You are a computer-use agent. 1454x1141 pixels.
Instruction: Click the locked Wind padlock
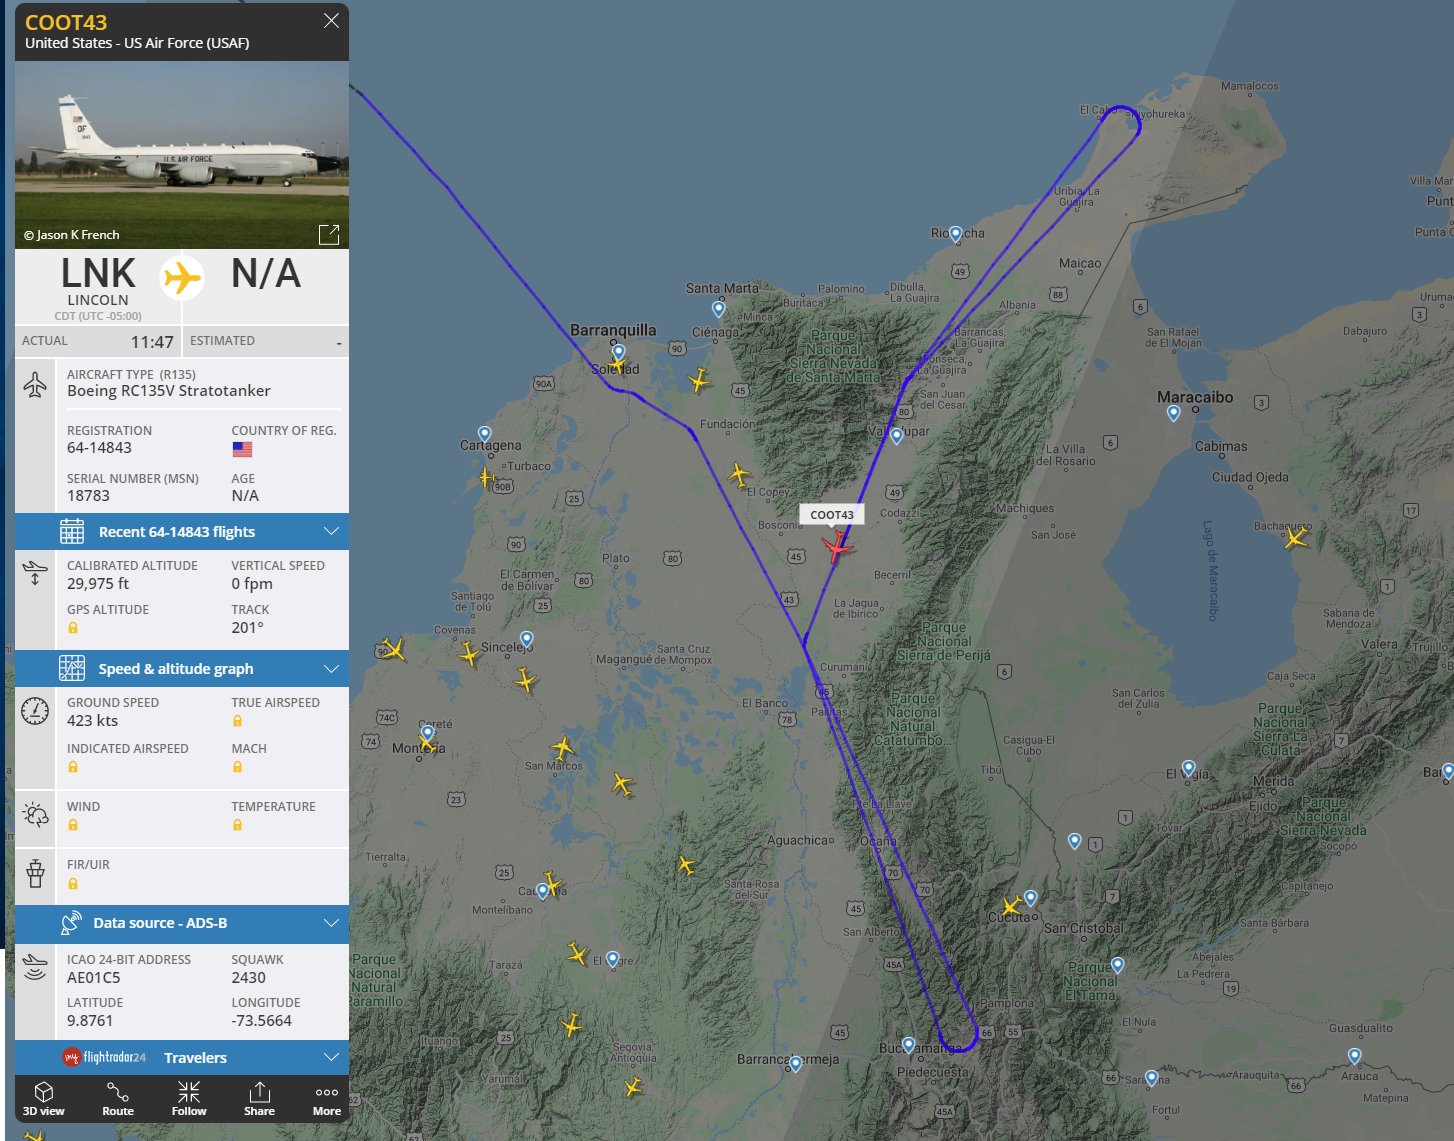click(x=73, y=825)
